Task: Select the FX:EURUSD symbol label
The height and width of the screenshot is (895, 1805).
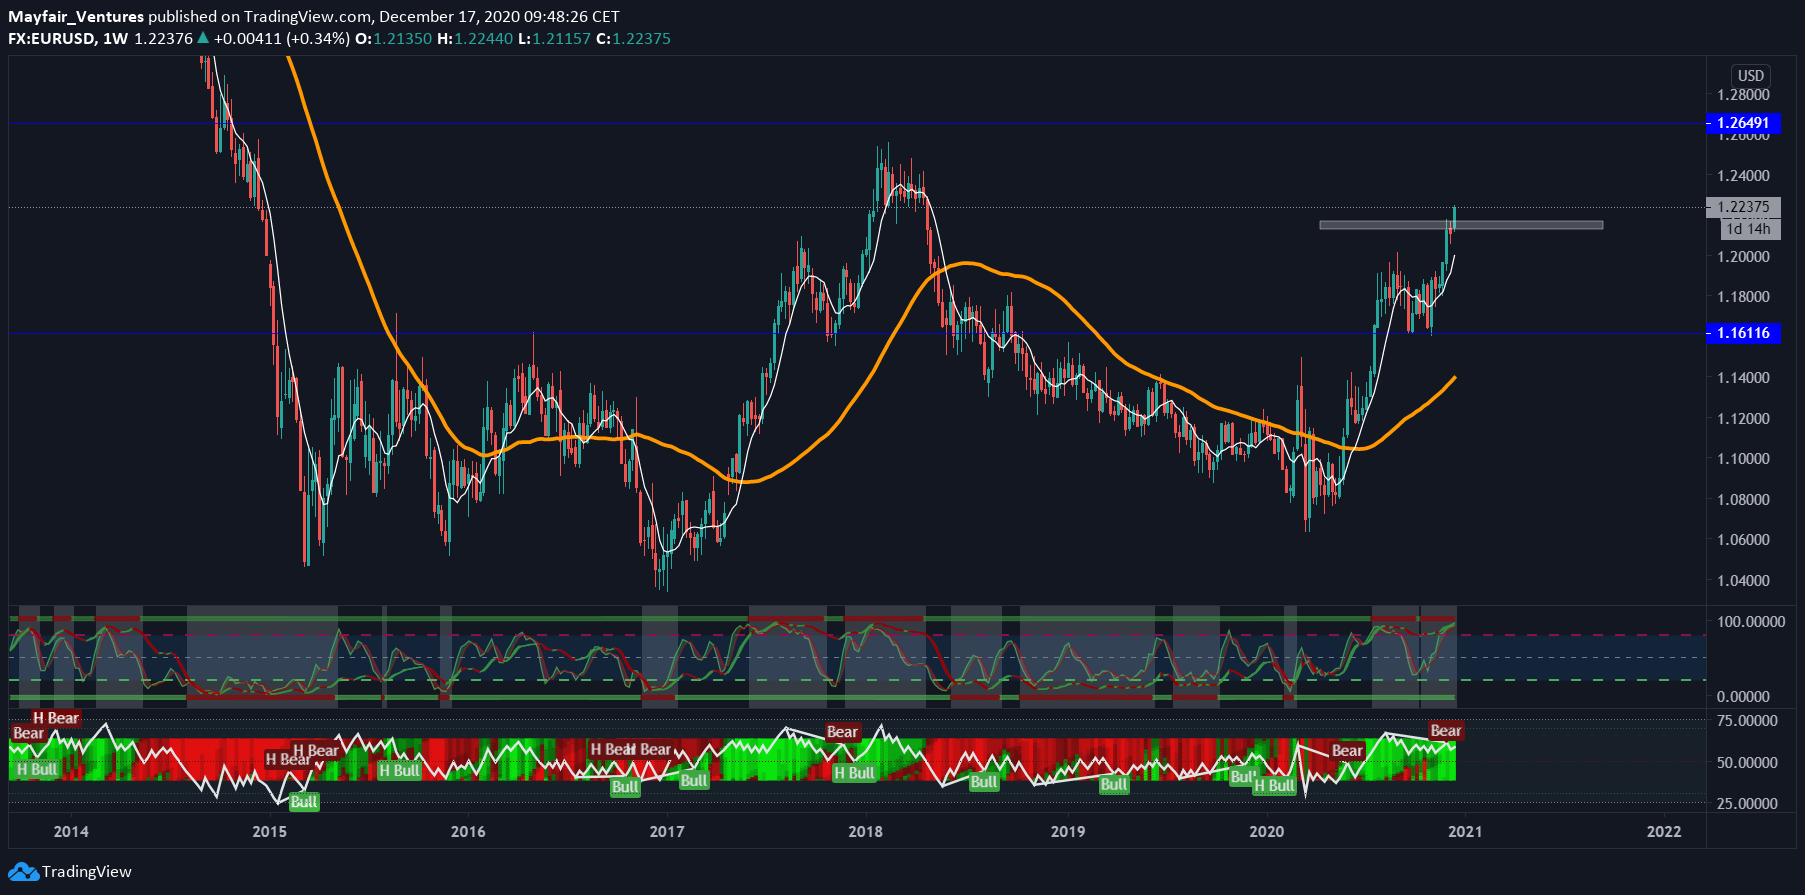Action: pos(52,39)
